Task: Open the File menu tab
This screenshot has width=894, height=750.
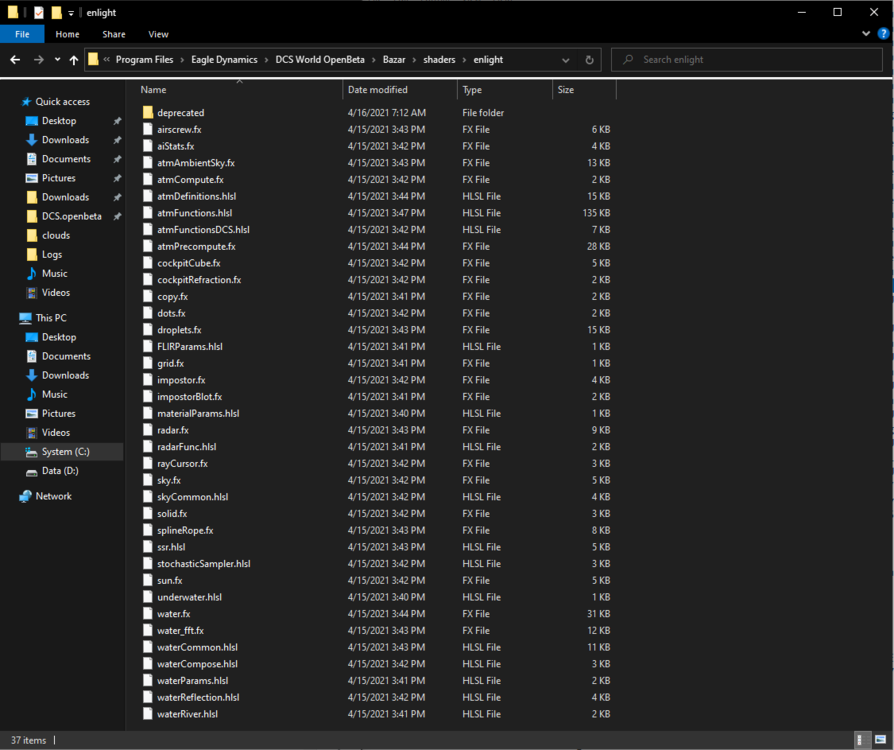Action: click(x=22, y=34)
